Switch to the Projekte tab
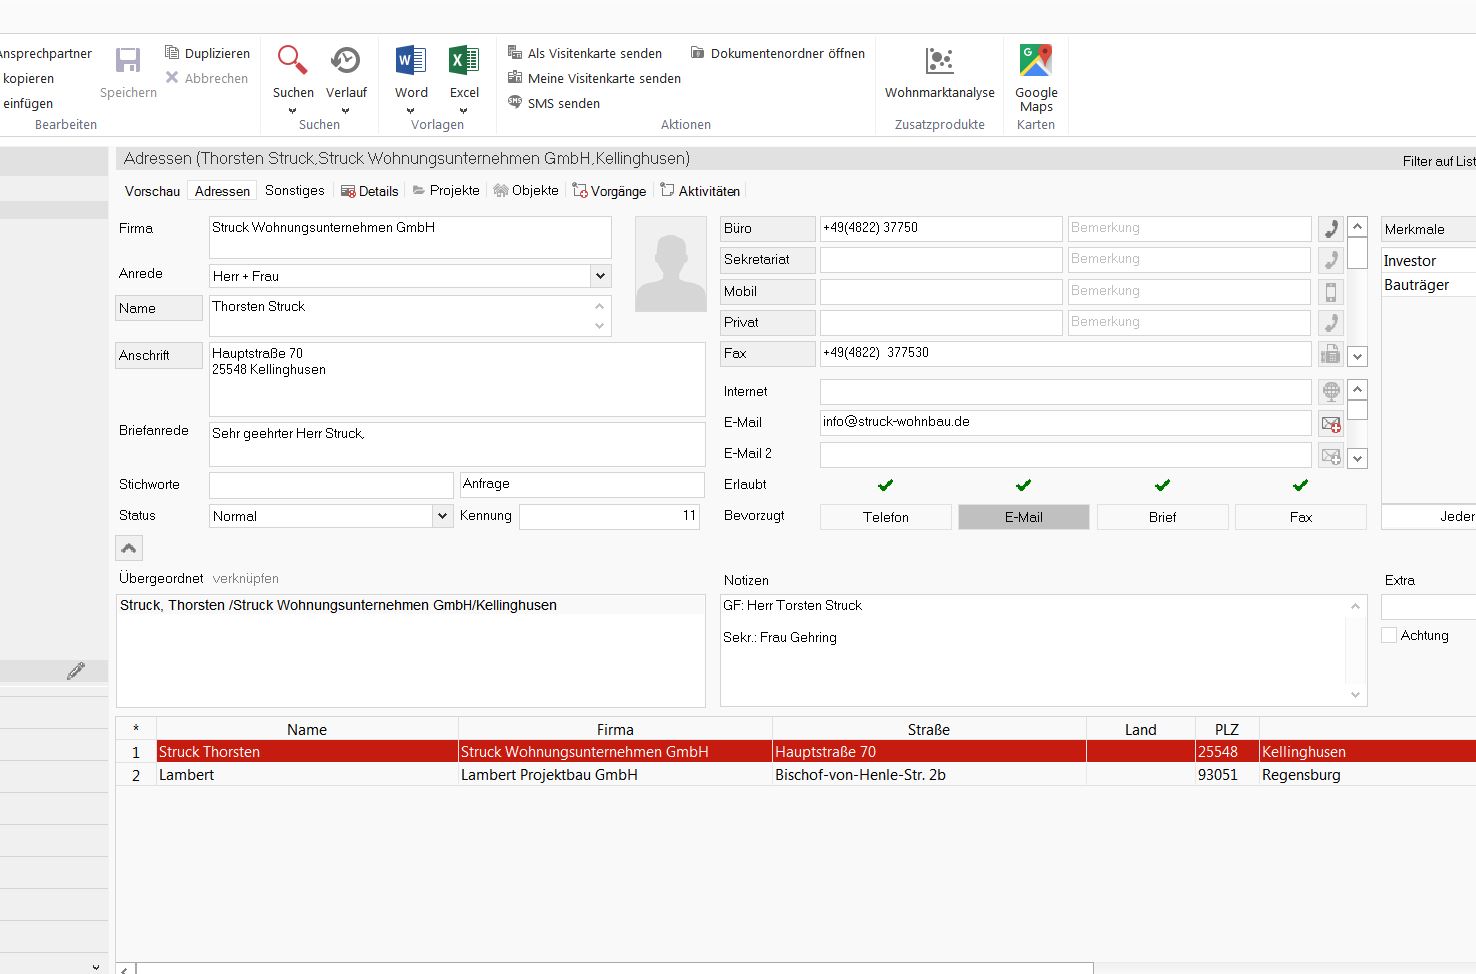This screenshot has height=974, width=1476. 446,191
